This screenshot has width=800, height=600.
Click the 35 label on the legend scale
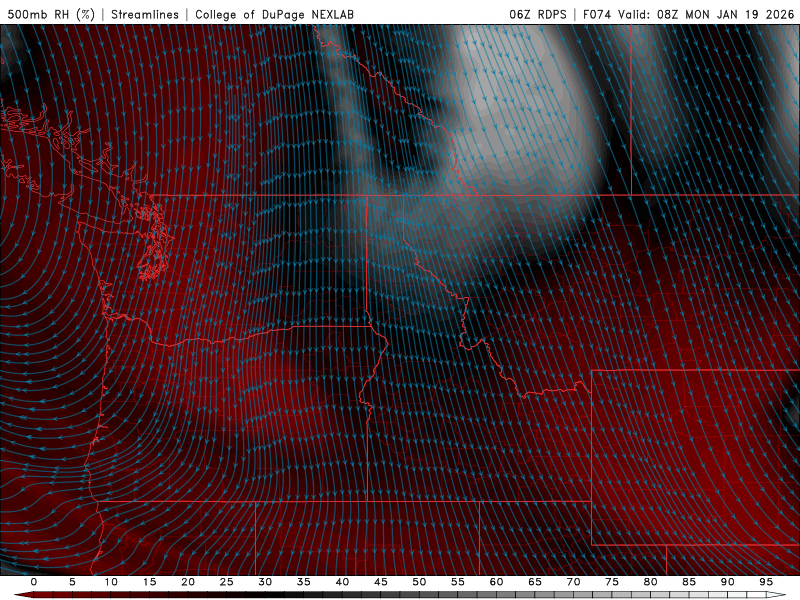click(x=304, y=582)
